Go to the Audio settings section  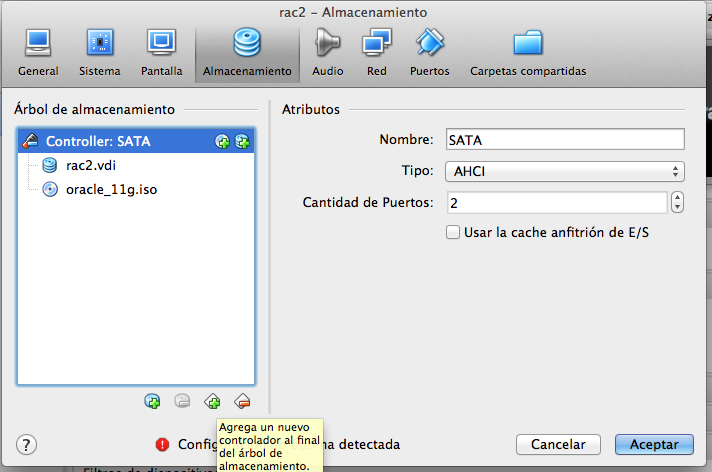[327, 53]
